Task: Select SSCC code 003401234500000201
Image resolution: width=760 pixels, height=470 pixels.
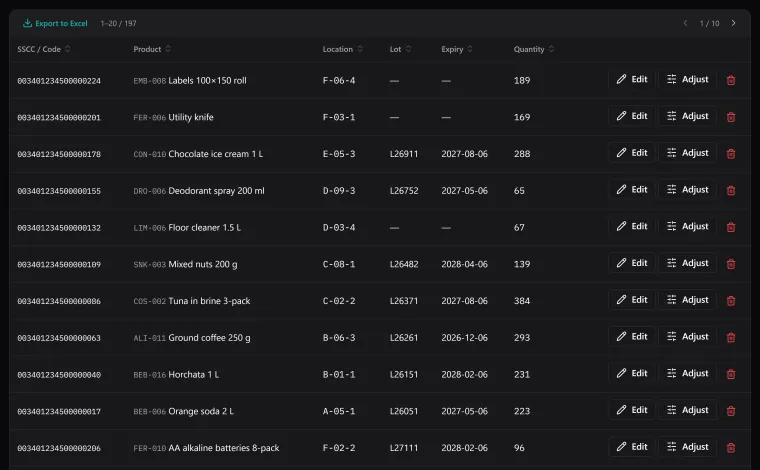Action: [59, 118]
